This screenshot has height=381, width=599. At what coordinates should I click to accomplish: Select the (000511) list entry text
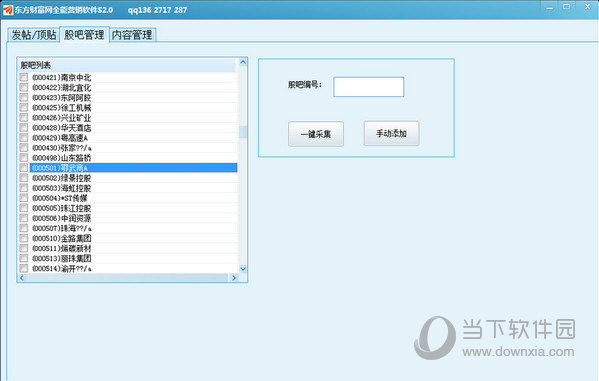62,248
